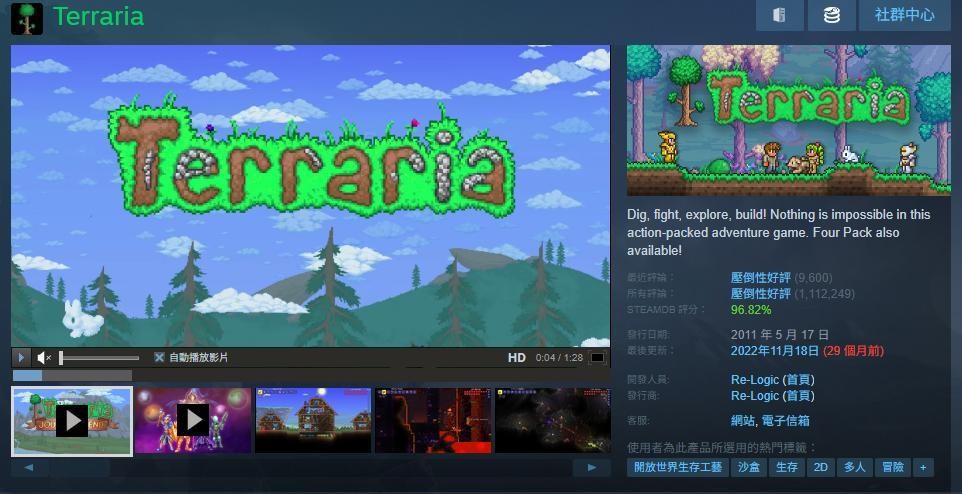
Task: Open the PC build info icon button
Action: coord(779,15)
